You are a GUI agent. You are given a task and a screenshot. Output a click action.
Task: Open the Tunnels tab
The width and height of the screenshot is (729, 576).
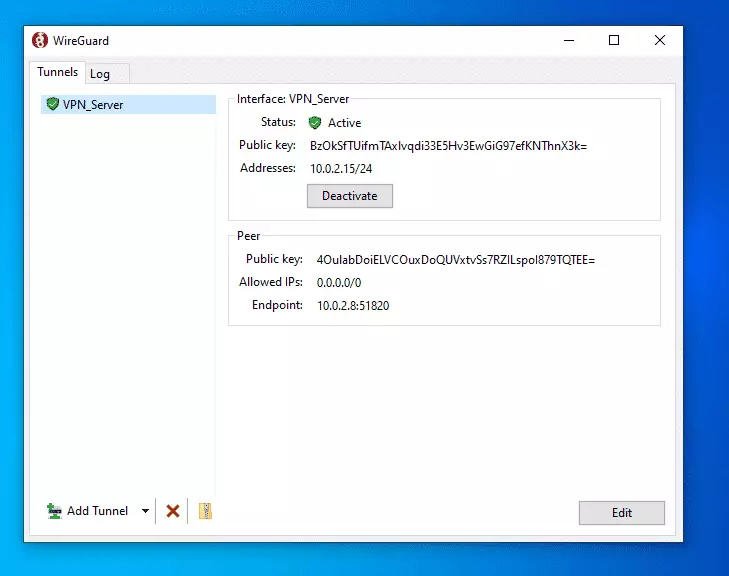click(58, 72)
